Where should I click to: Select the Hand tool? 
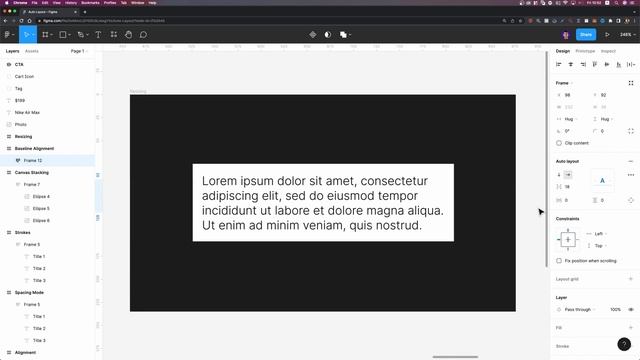tap(129, 35)
